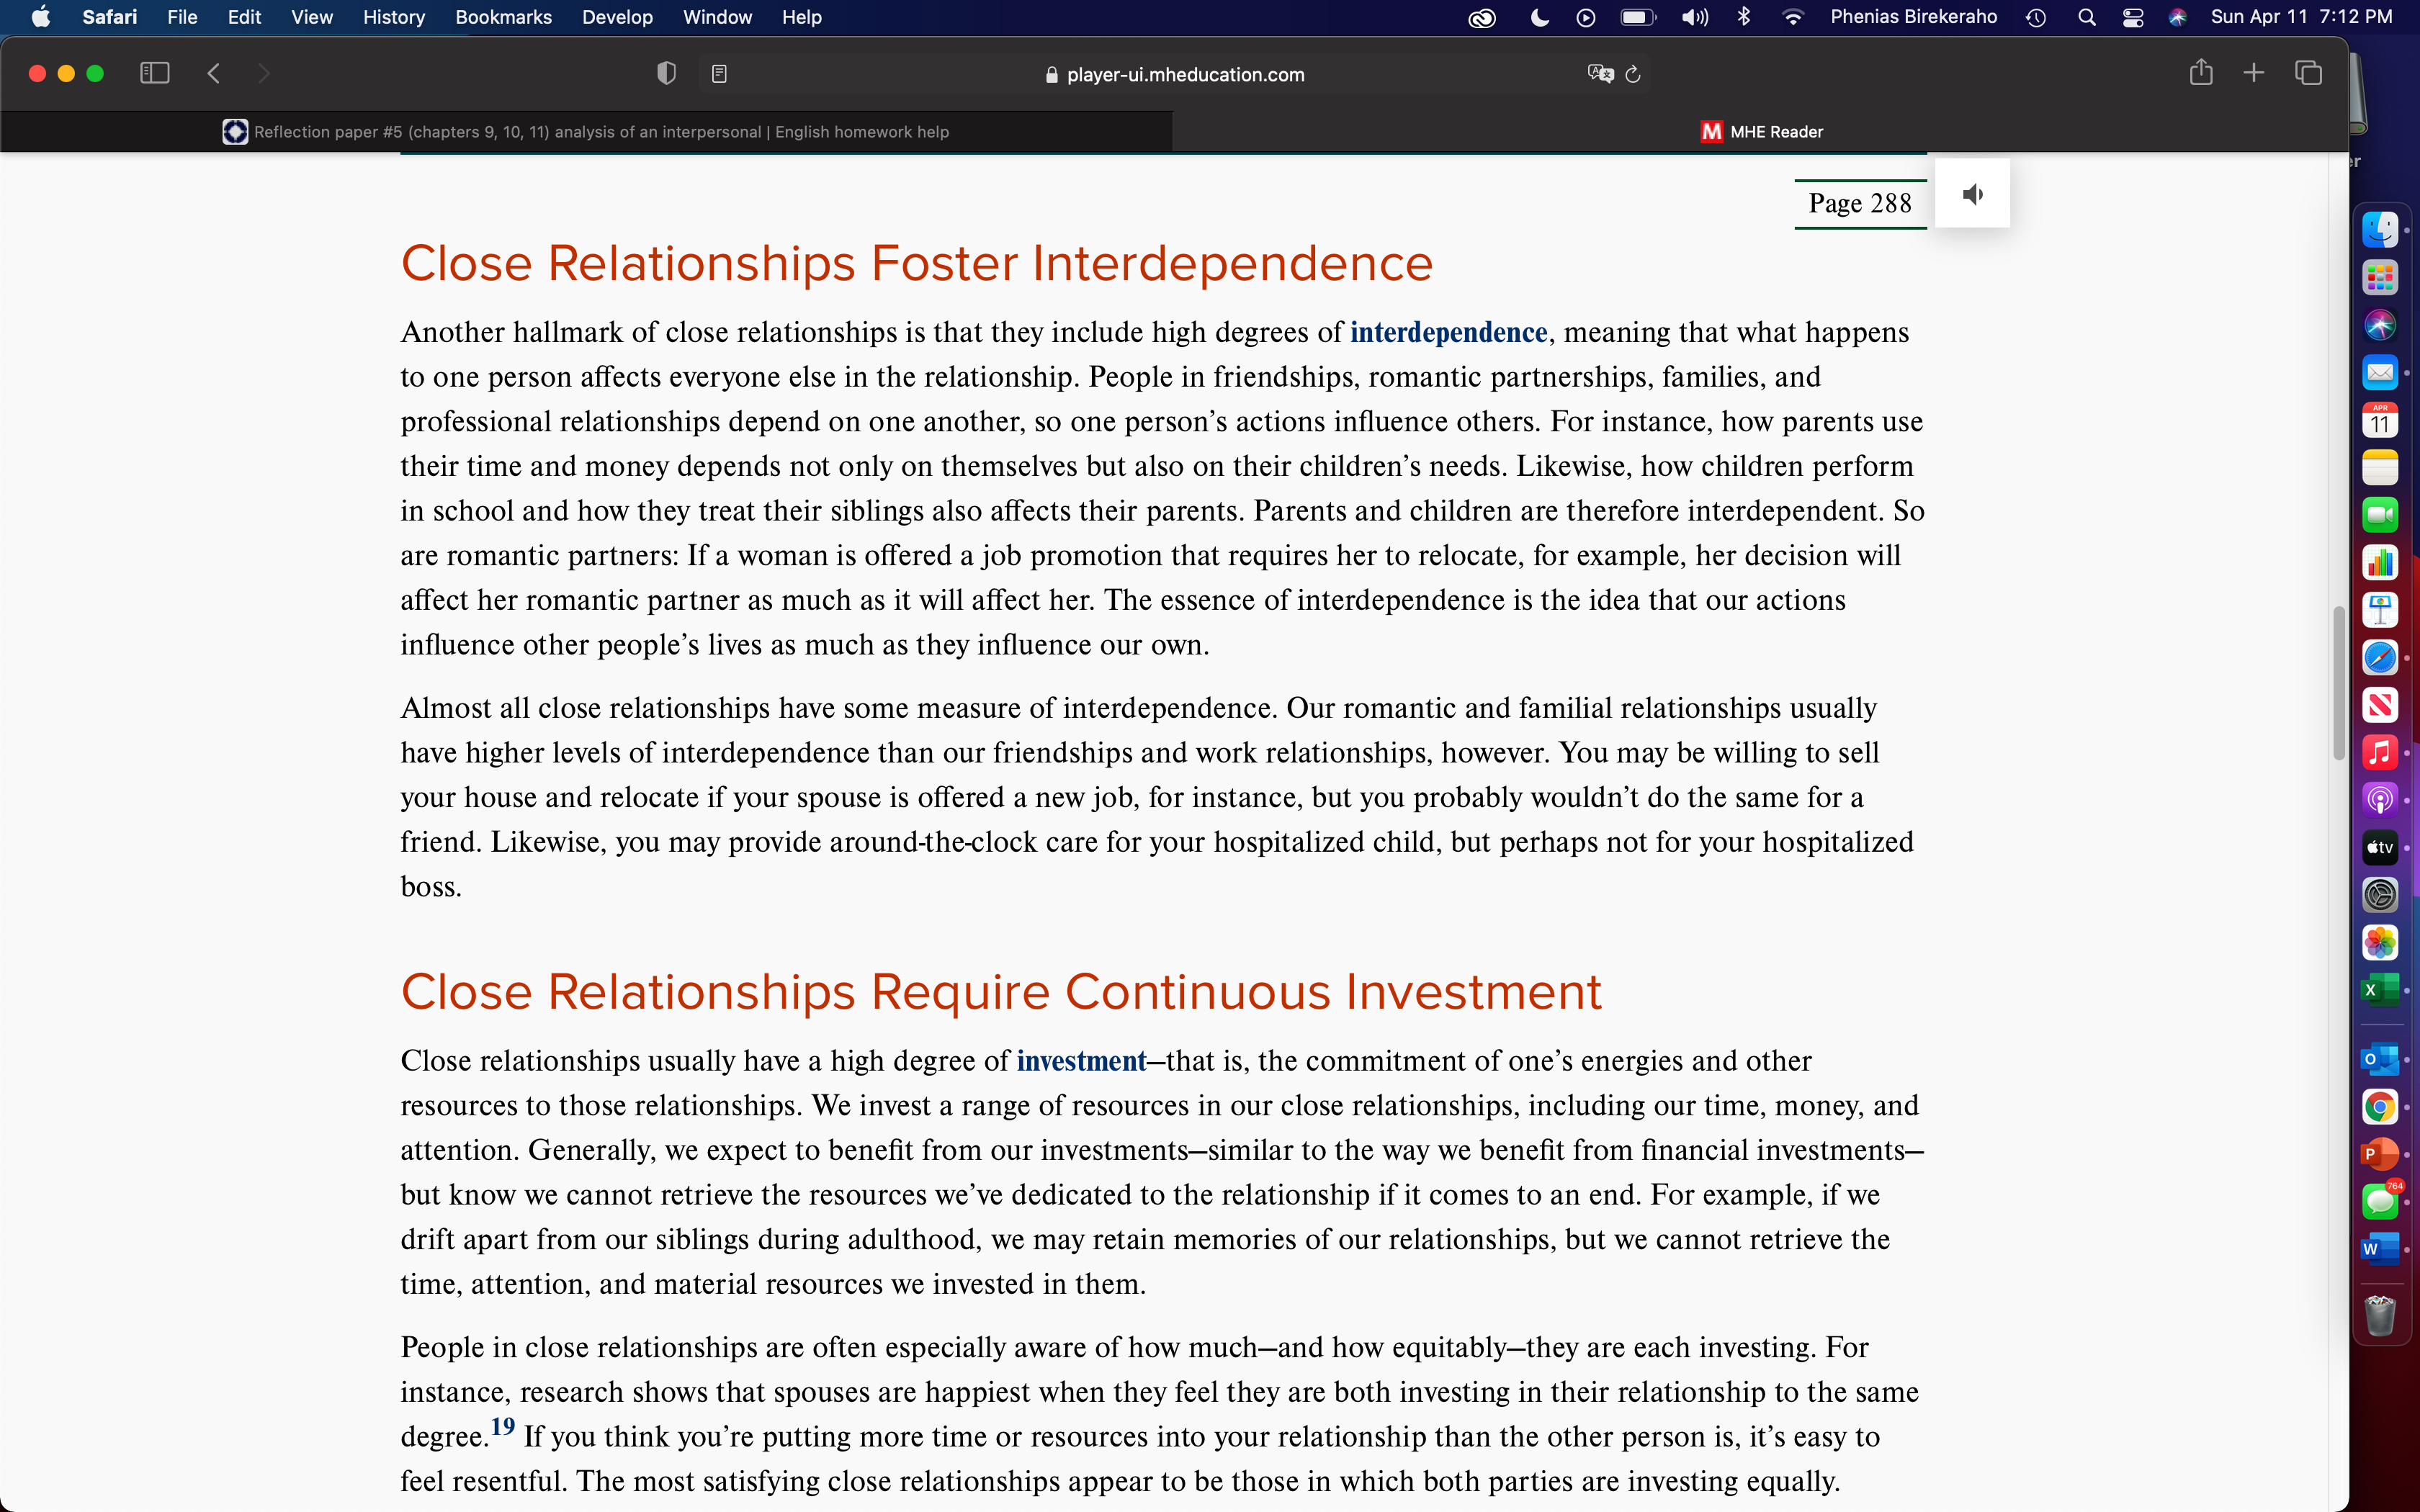Open Excel from the Dock
This screenshot has width=2420, height=1512.
pos(2380,990)
